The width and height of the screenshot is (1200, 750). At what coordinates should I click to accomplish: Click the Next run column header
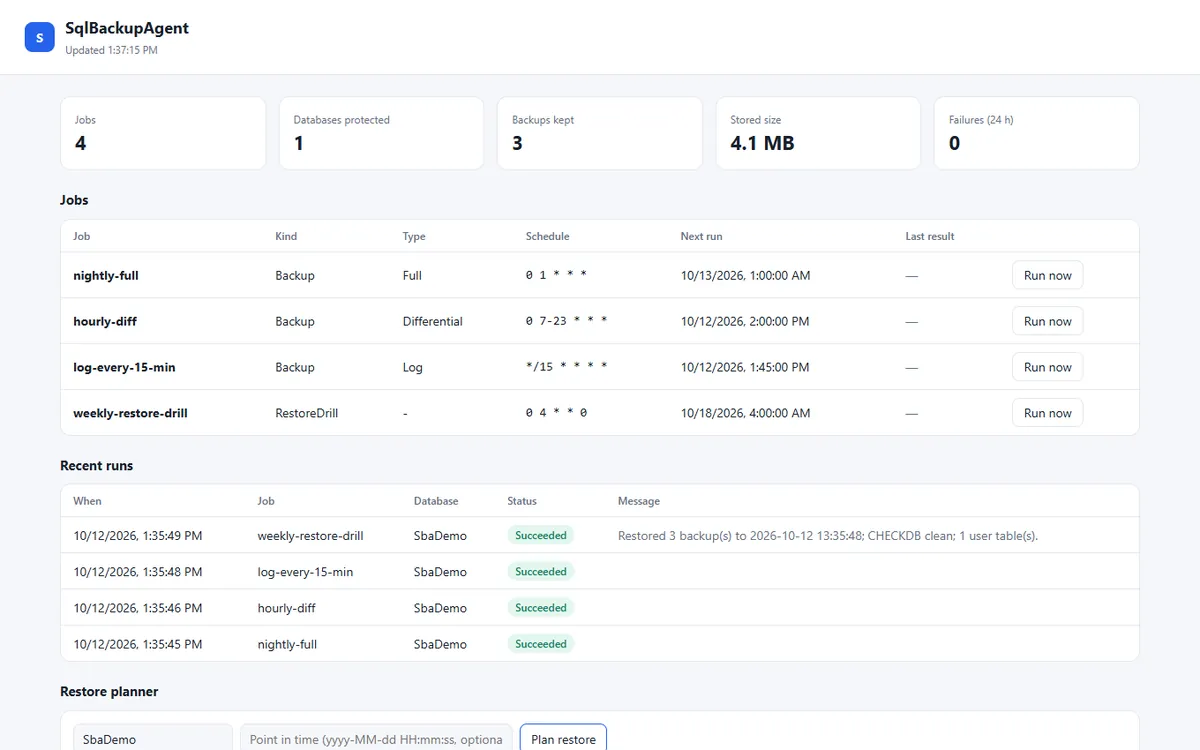click(x=701, y=237)
